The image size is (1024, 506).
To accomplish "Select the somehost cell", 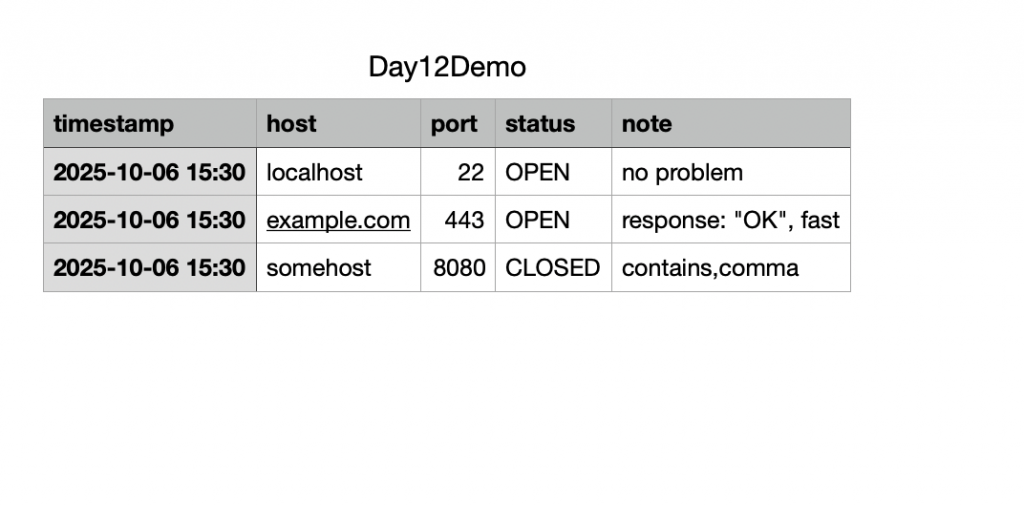I will pyautogui.click(x=338, y=268).
